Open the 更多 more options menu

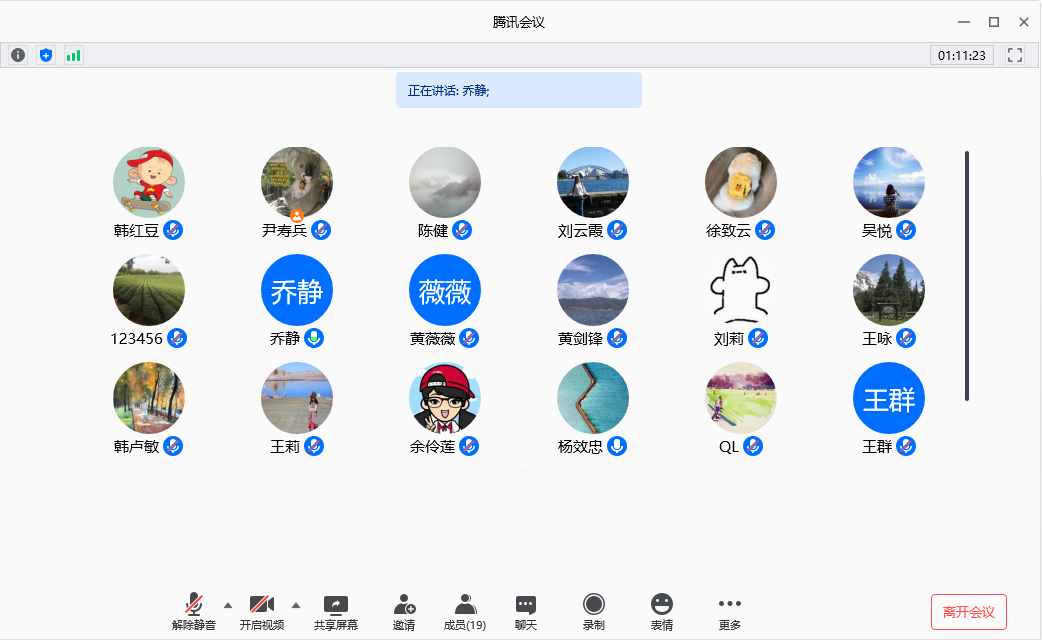(730, 611)
